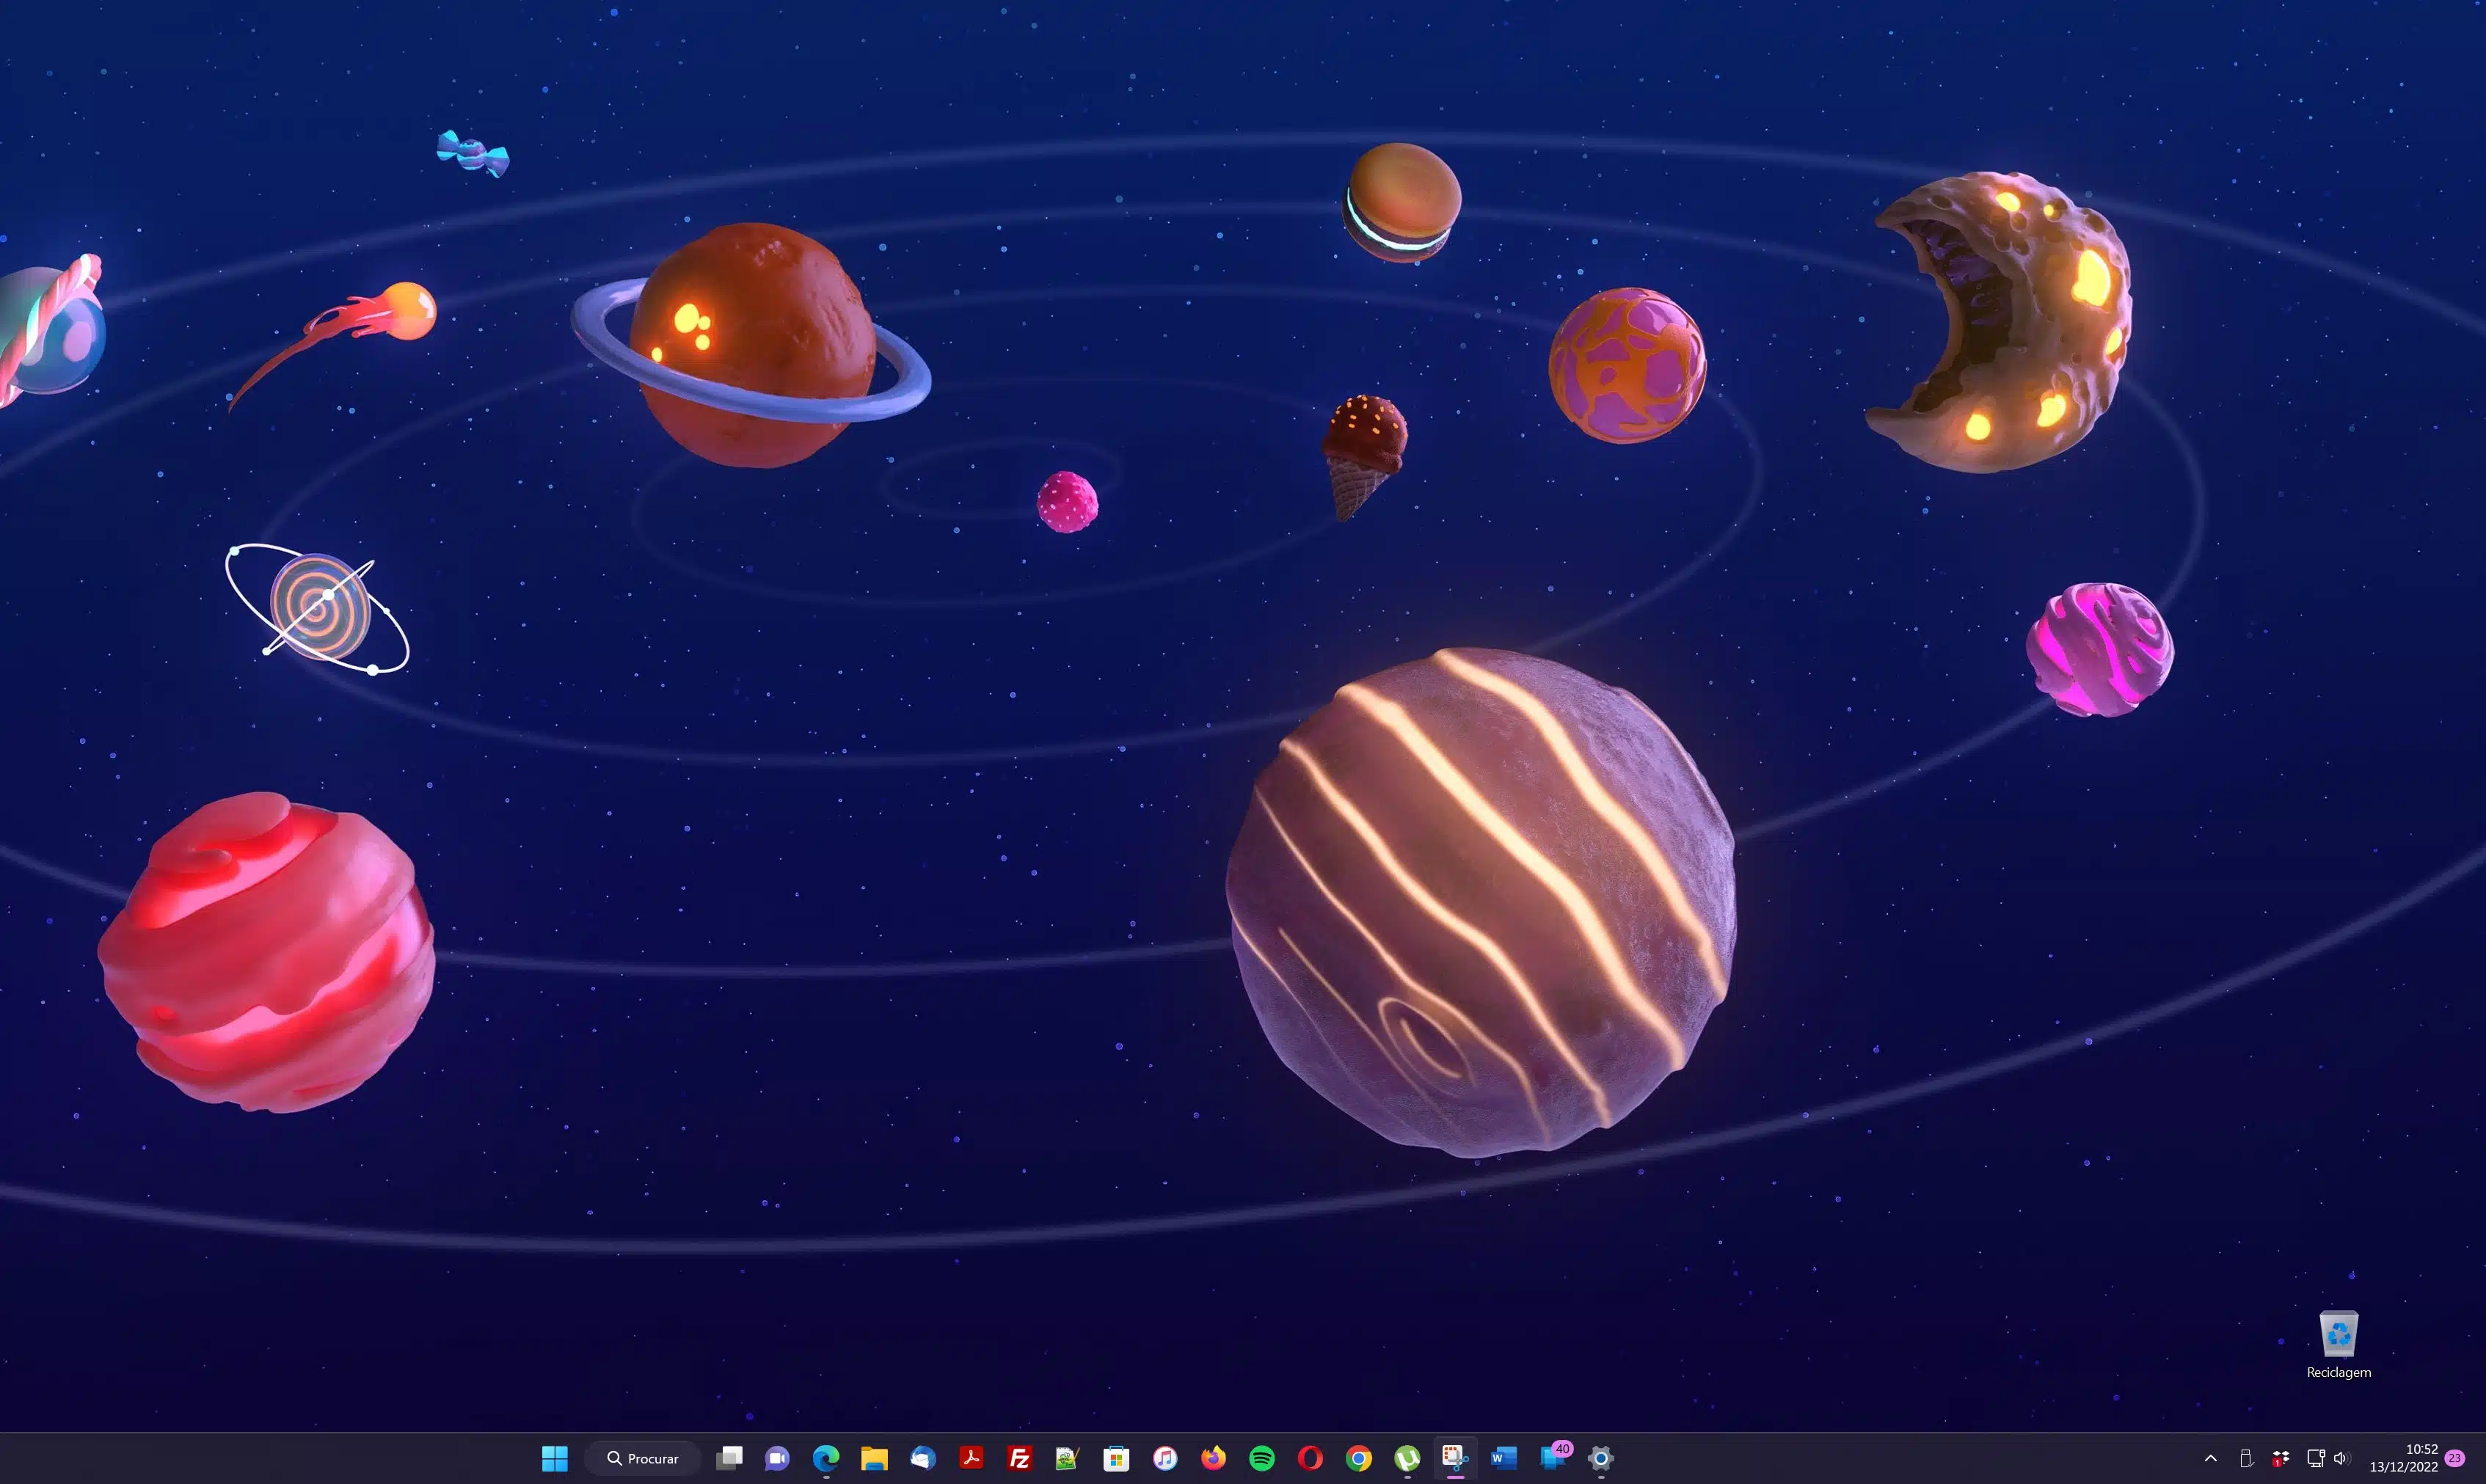Open Microsoft Word from the taskbar
Screen dimensions: 2486x1484
[x=1504, y=1458]
